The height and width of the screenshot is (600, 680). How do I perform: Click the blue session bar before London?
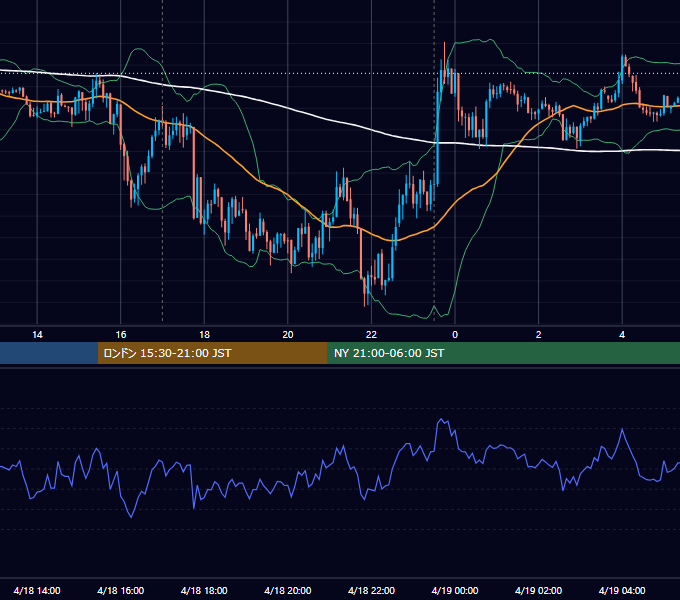tap(49, 353)
